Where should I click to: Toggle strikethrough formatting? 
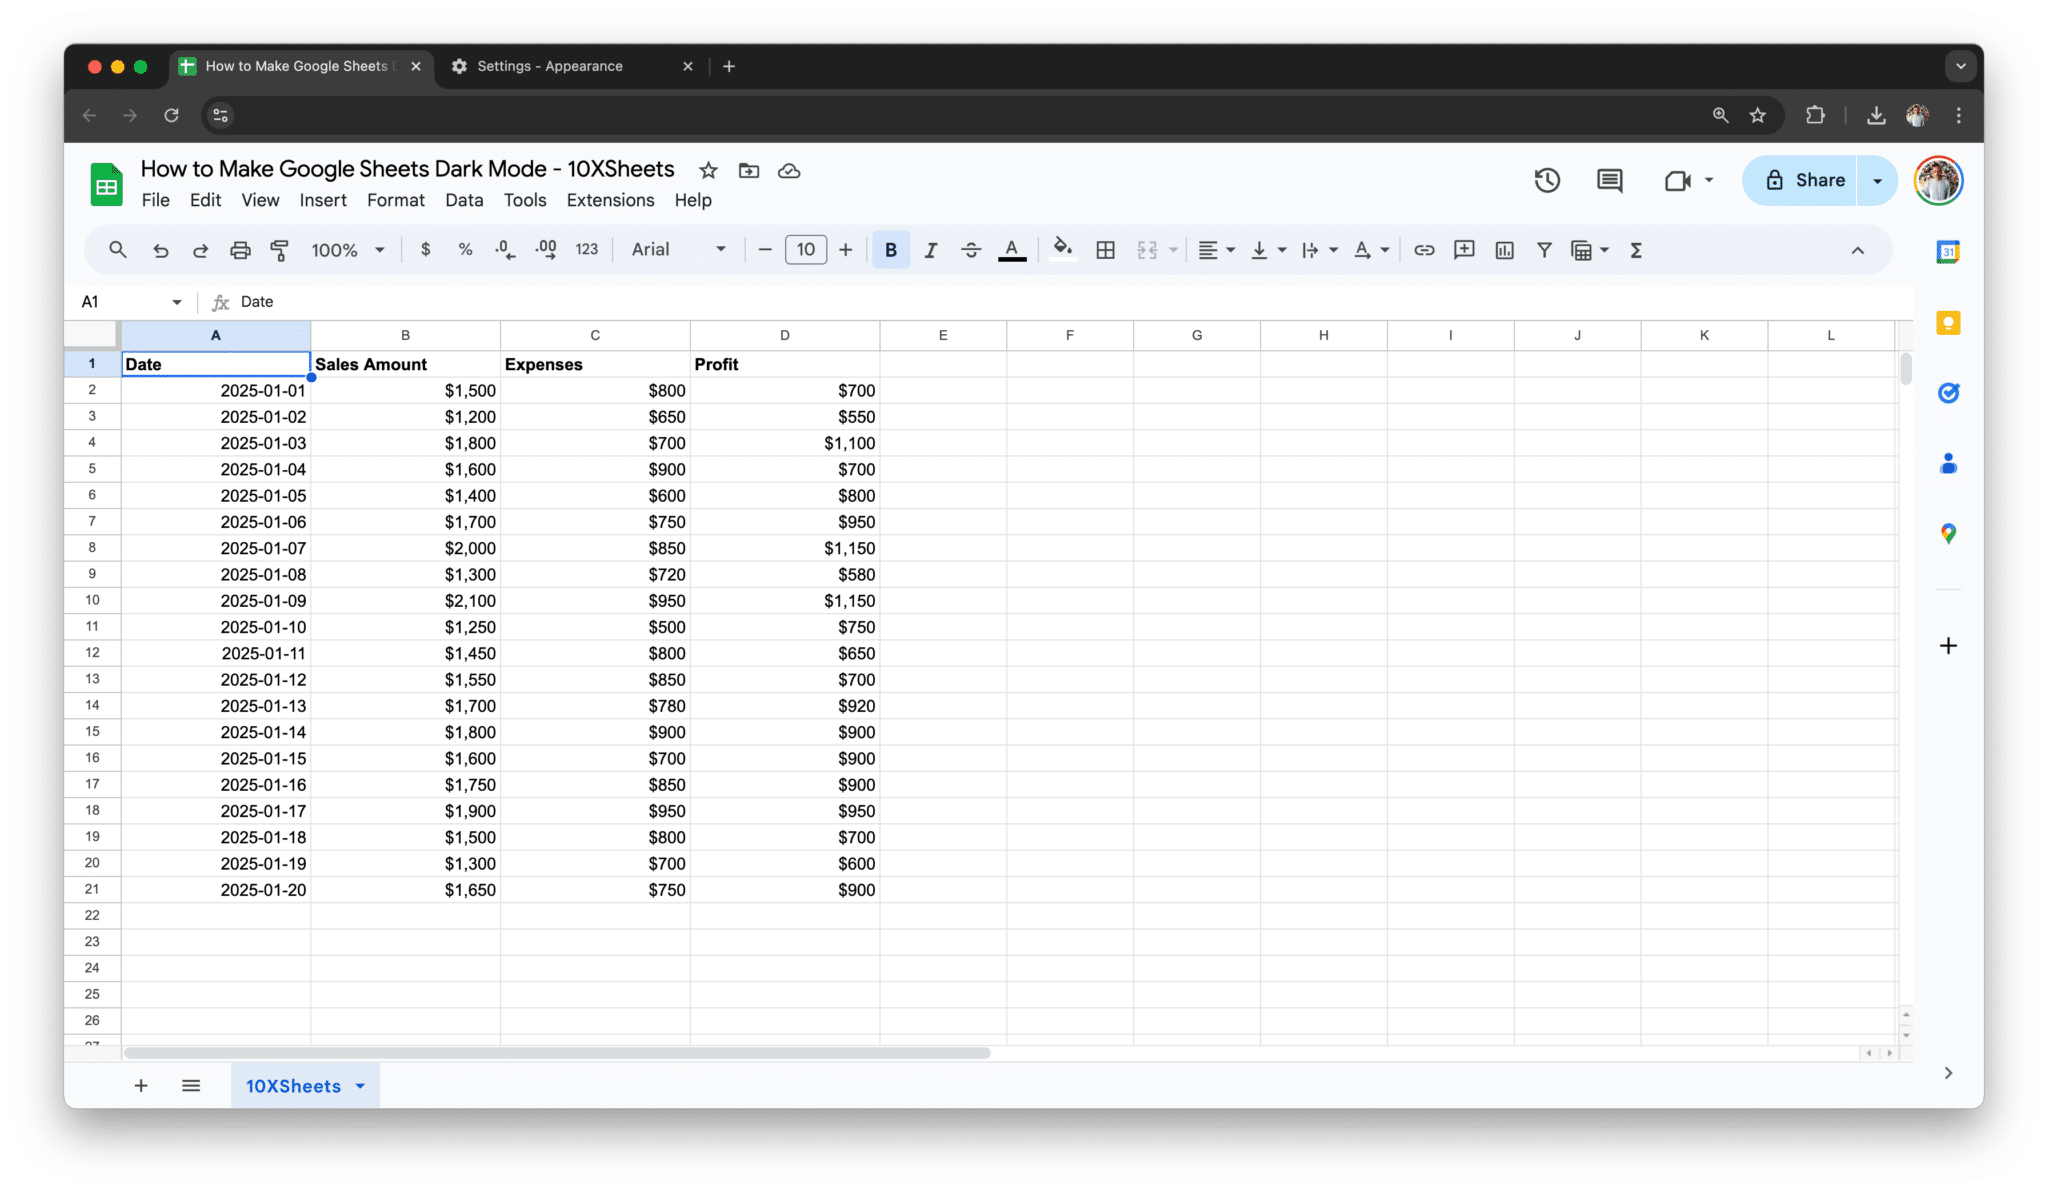click(970, 250)
